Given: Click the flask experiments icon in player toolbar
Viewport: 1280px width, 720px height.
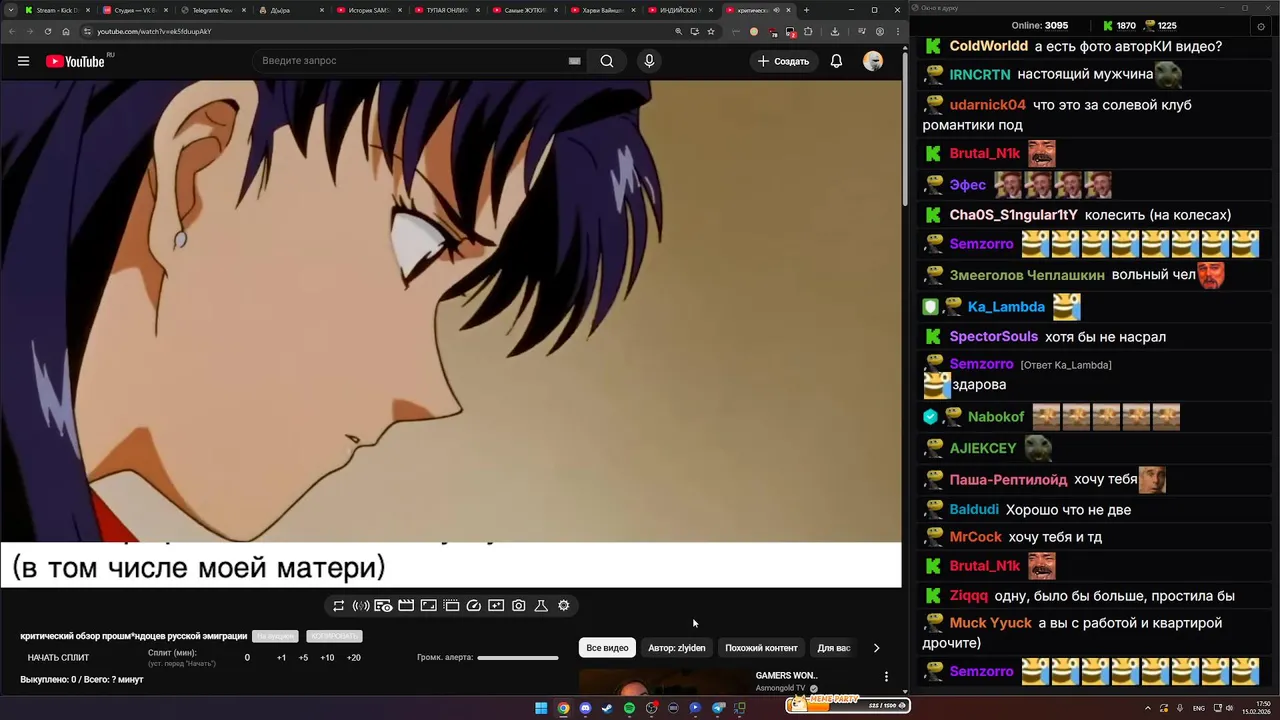Looking at the screenshot, I should 541,606.
